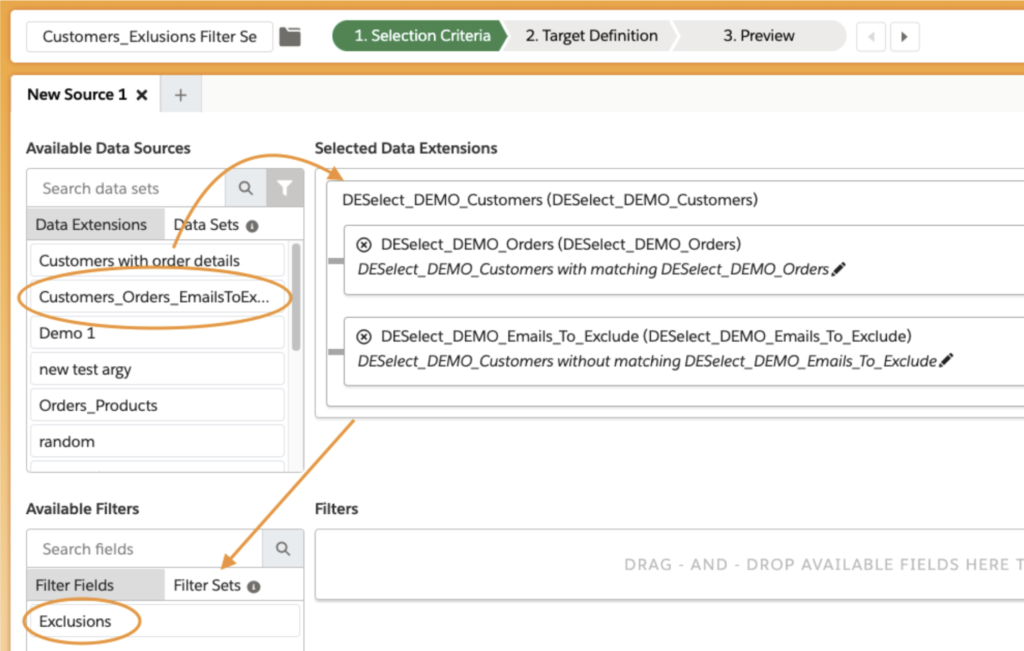Image resolution: width=1024 pixels, height=651 pixels.
Task: Remove DESelect_DEMO_Emails_To_Exclude with its X icon
Action: click(364, 336)
